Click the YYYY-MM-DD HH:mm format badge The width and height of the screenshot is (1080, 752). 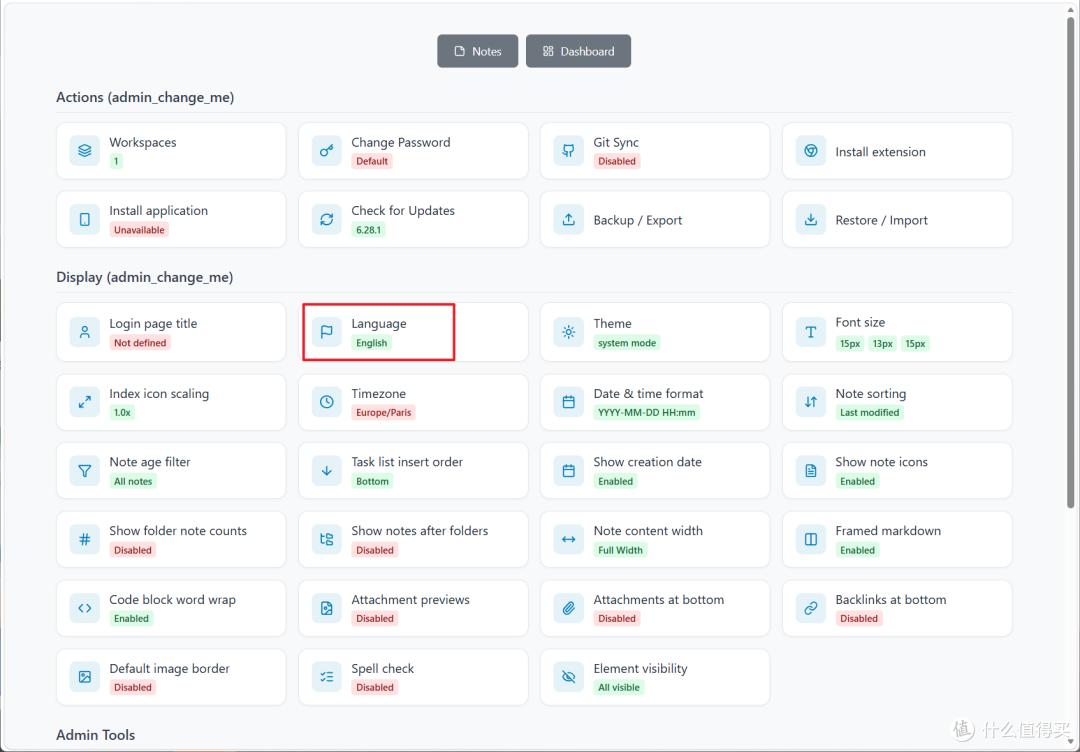(647, 412)
